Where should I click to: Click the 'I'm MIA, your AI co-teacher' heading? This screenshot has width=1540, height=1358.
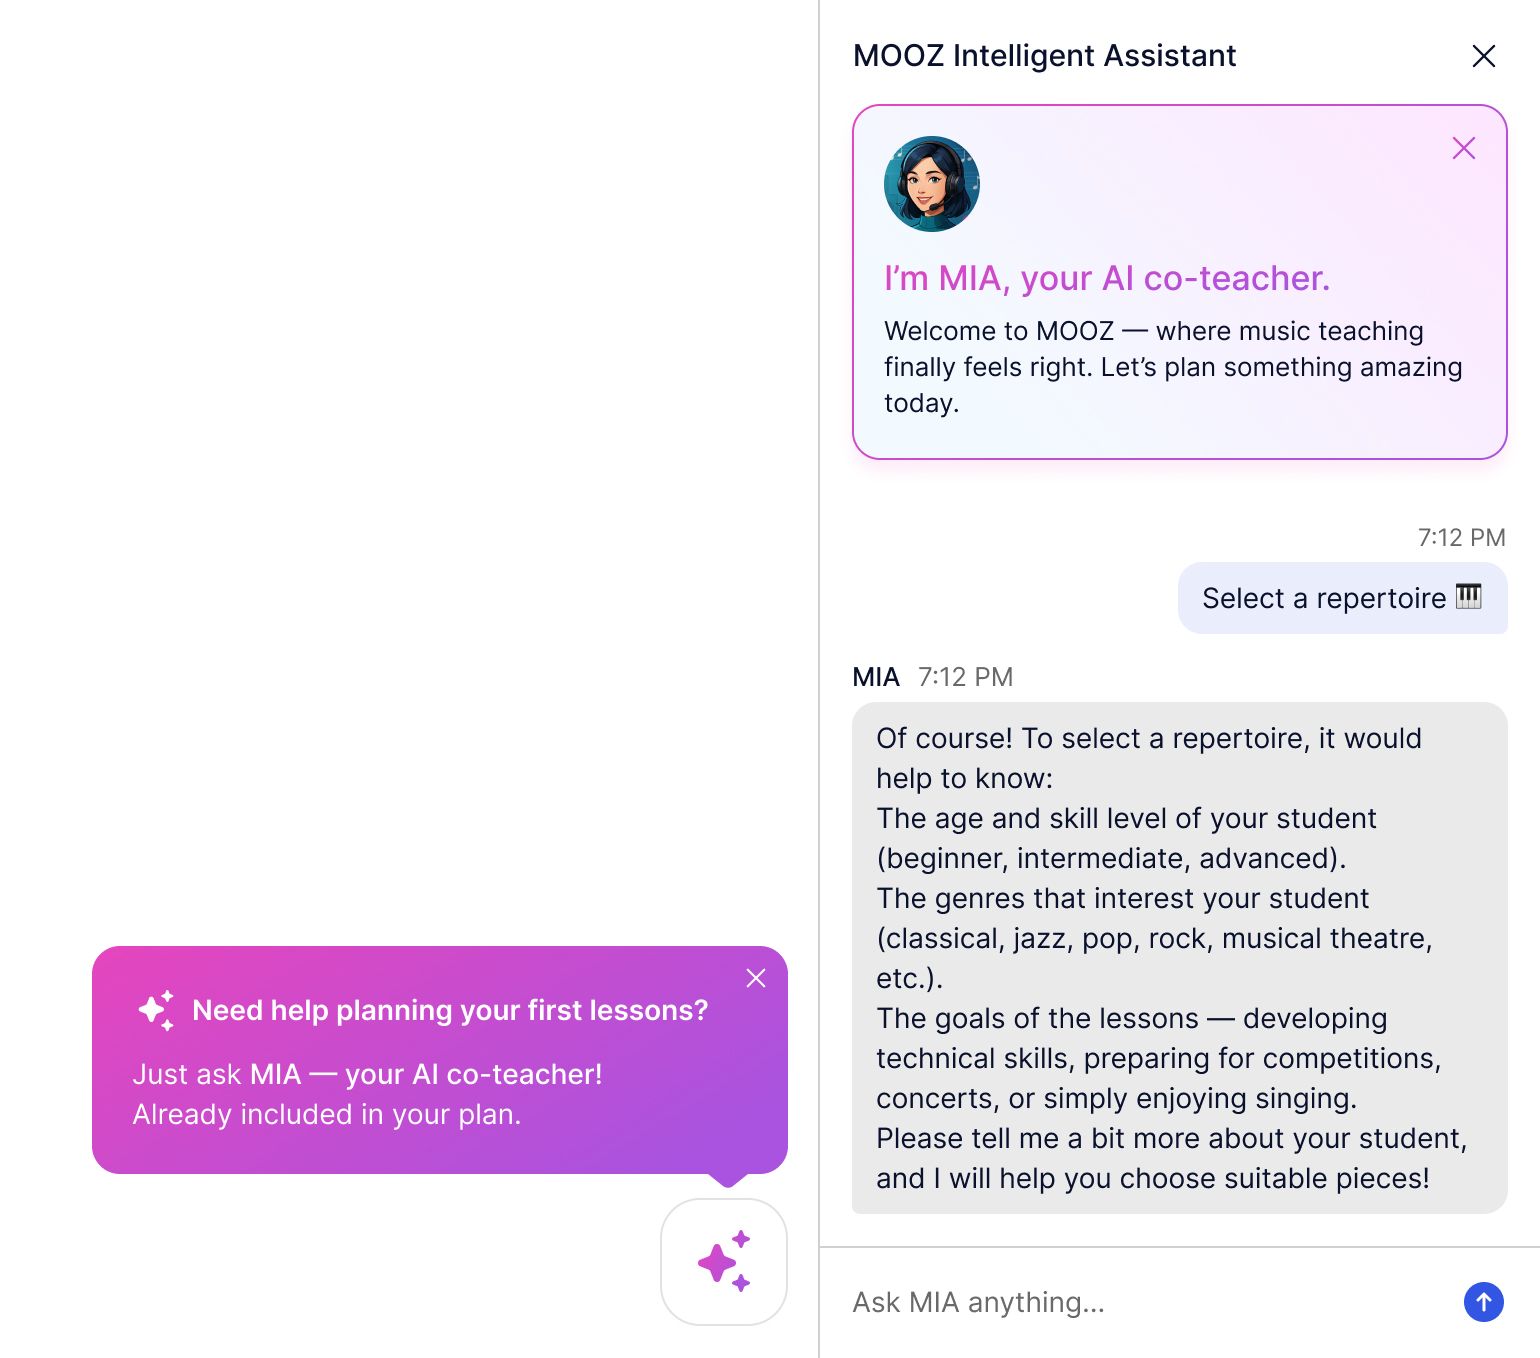(x=1106, y=278)
